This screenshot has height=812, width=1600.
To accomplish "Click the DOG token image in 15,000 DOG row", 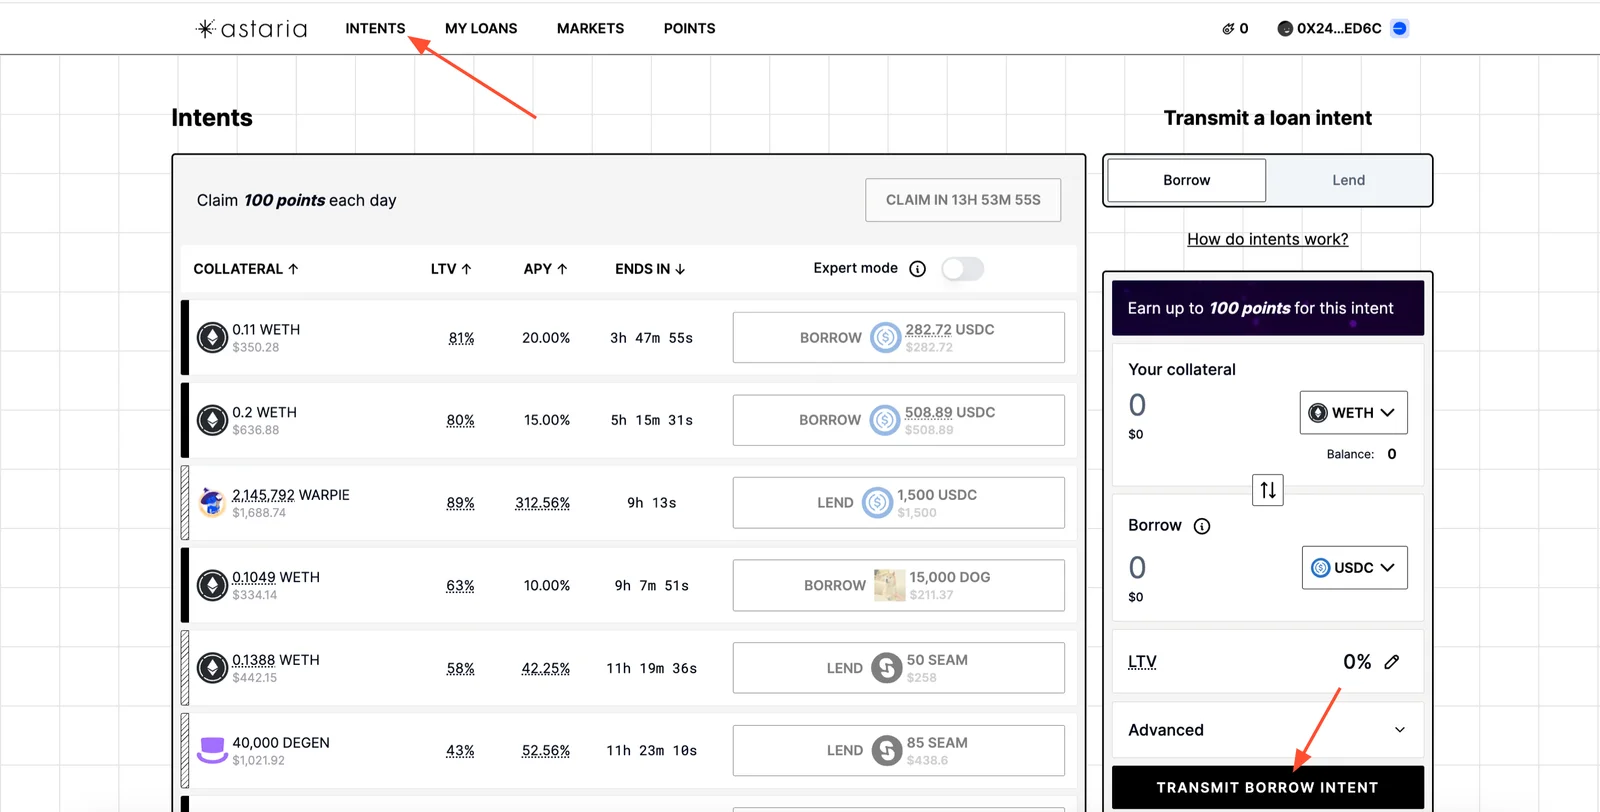I will pyautogui.click(x=889, y=585).
